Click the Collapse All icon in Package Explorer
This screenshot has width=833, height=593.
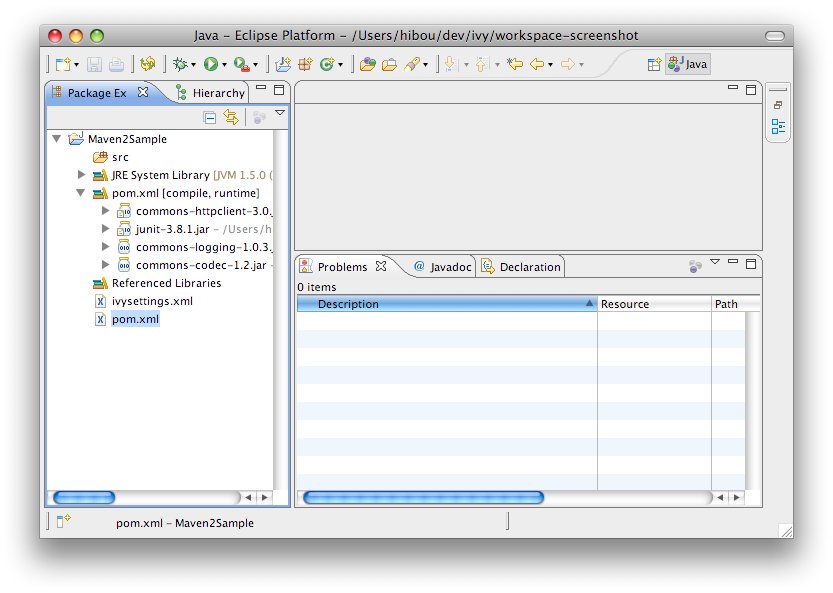pos(210,117)
